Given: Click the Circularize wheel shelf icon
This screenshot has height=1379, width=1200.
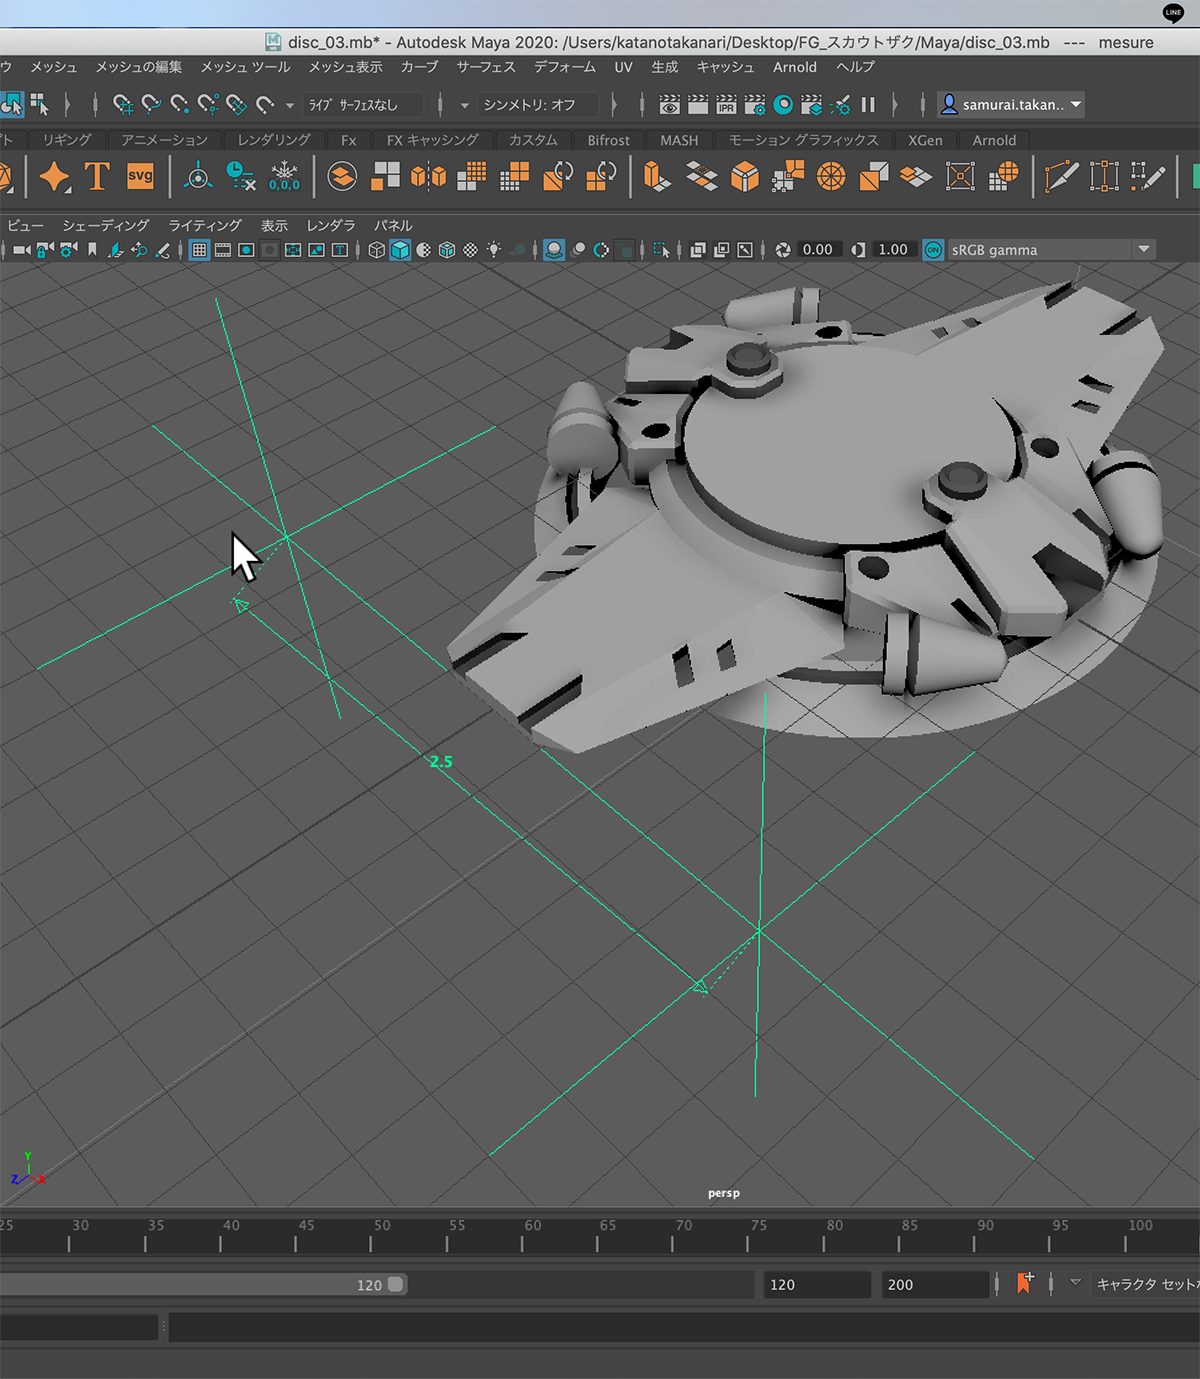Looking at the screenshot, I should point(831,177).
